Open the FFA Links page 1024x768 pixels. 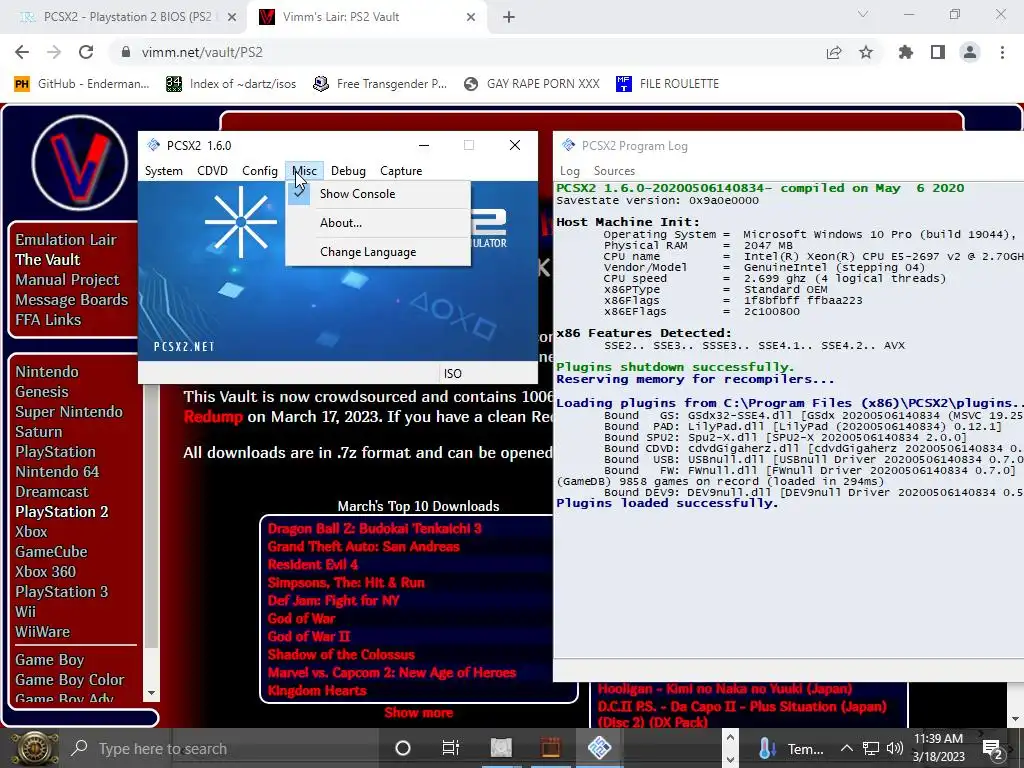pyautogui.click(x=48, y=320)
